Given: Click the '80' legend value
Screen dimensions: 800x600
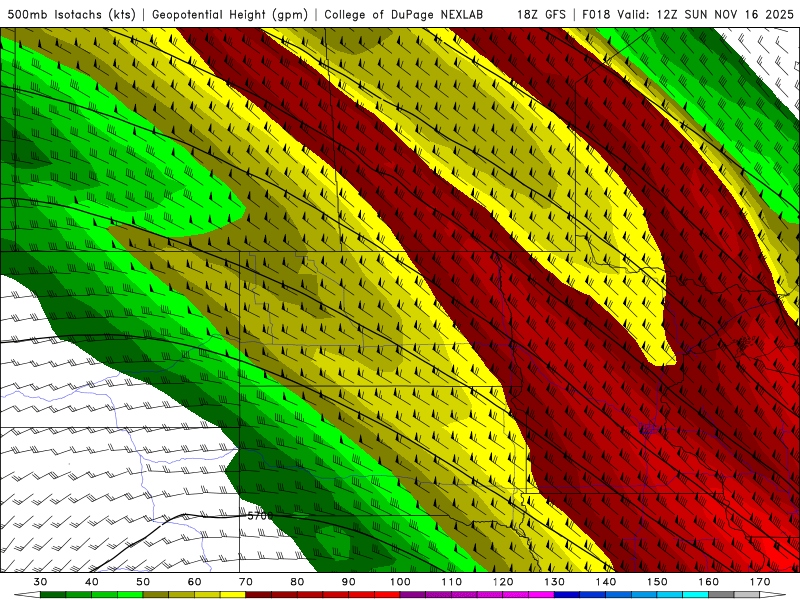Looking at the screenshot, I should tap(297, 582).
